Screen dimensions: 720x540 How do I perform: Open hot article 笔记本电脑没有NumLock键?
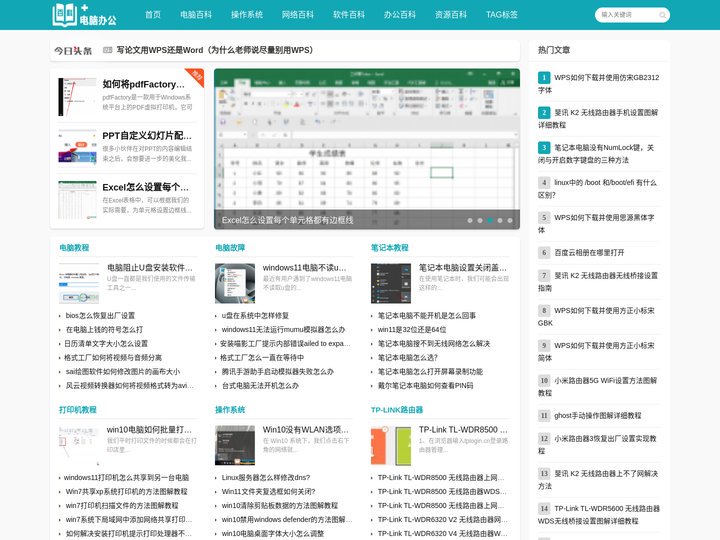(596, 154)
